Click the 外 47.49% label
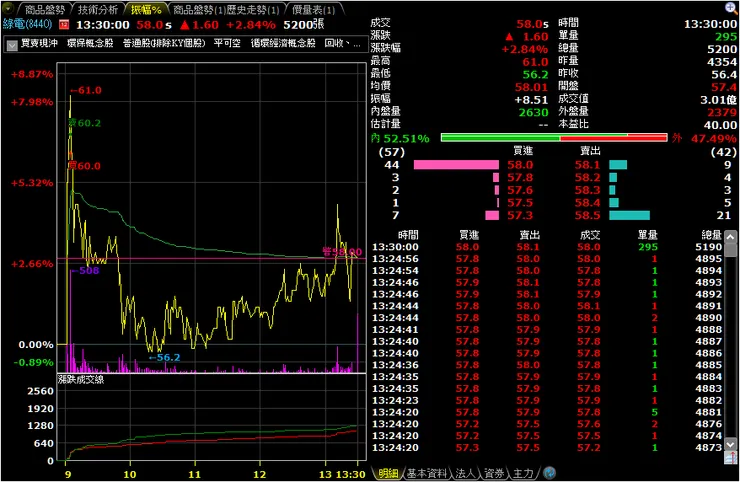740x482 pixels. [705, 138]
